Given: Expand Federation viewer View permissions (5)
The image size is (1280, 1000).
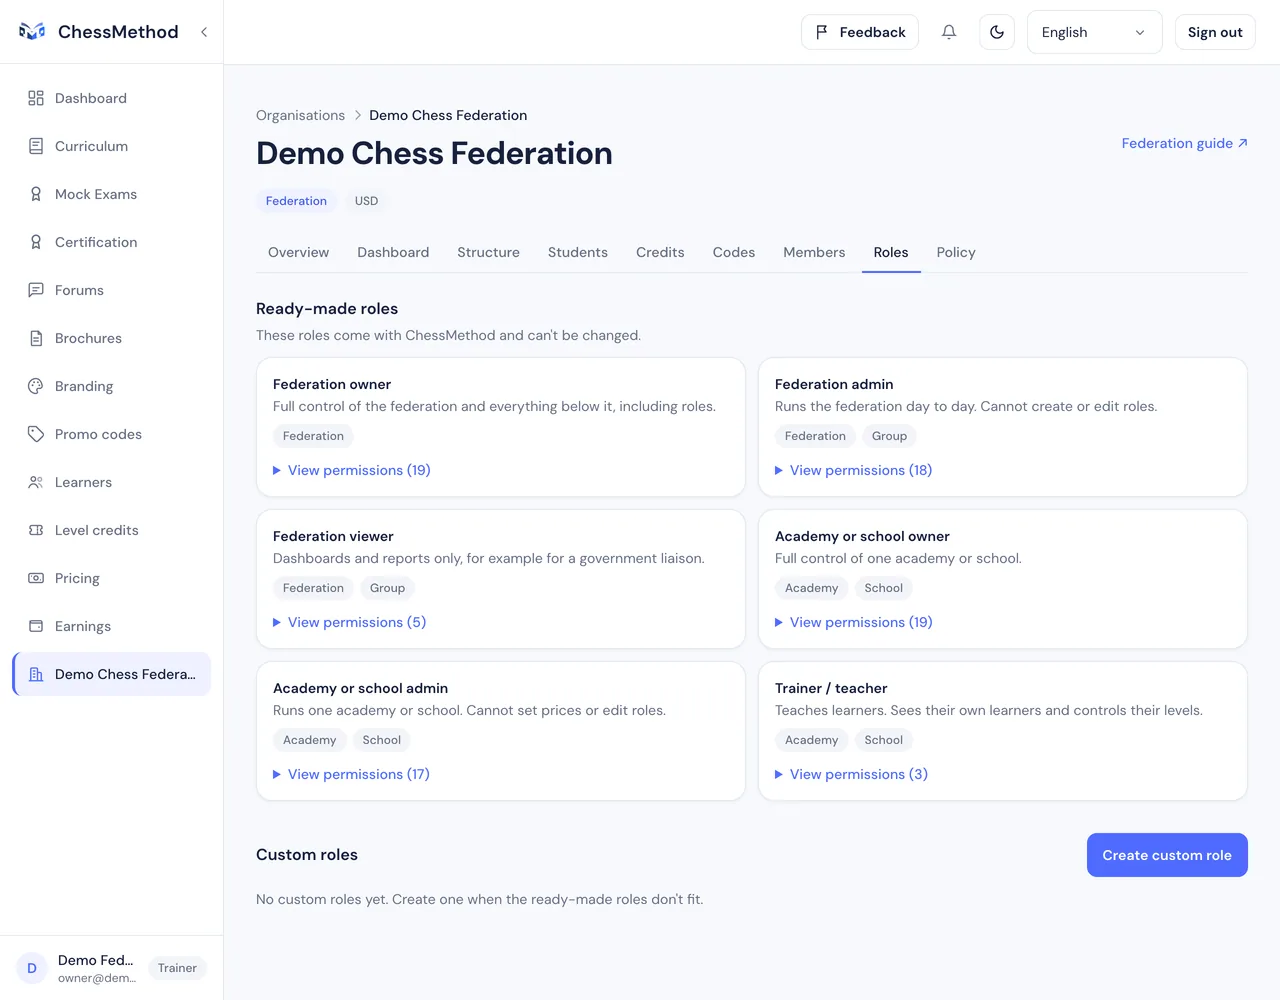Looking at the screenshot, I should pos(350,622).
